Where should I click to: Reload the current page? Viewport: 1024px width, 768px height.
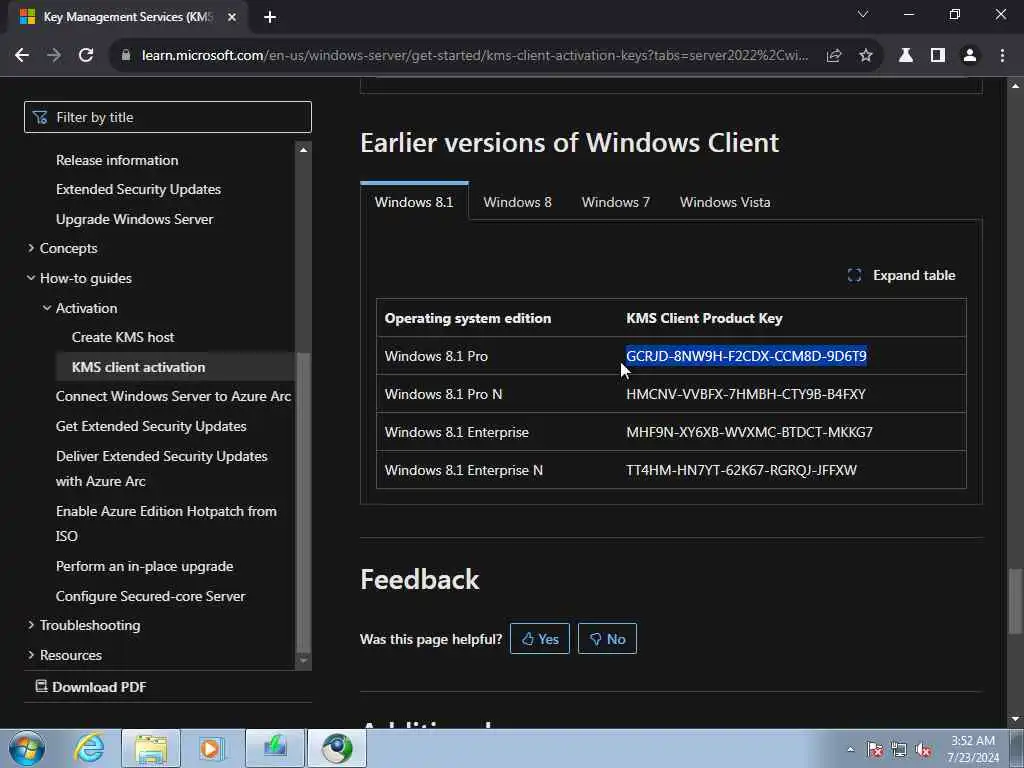coord(86,56)
